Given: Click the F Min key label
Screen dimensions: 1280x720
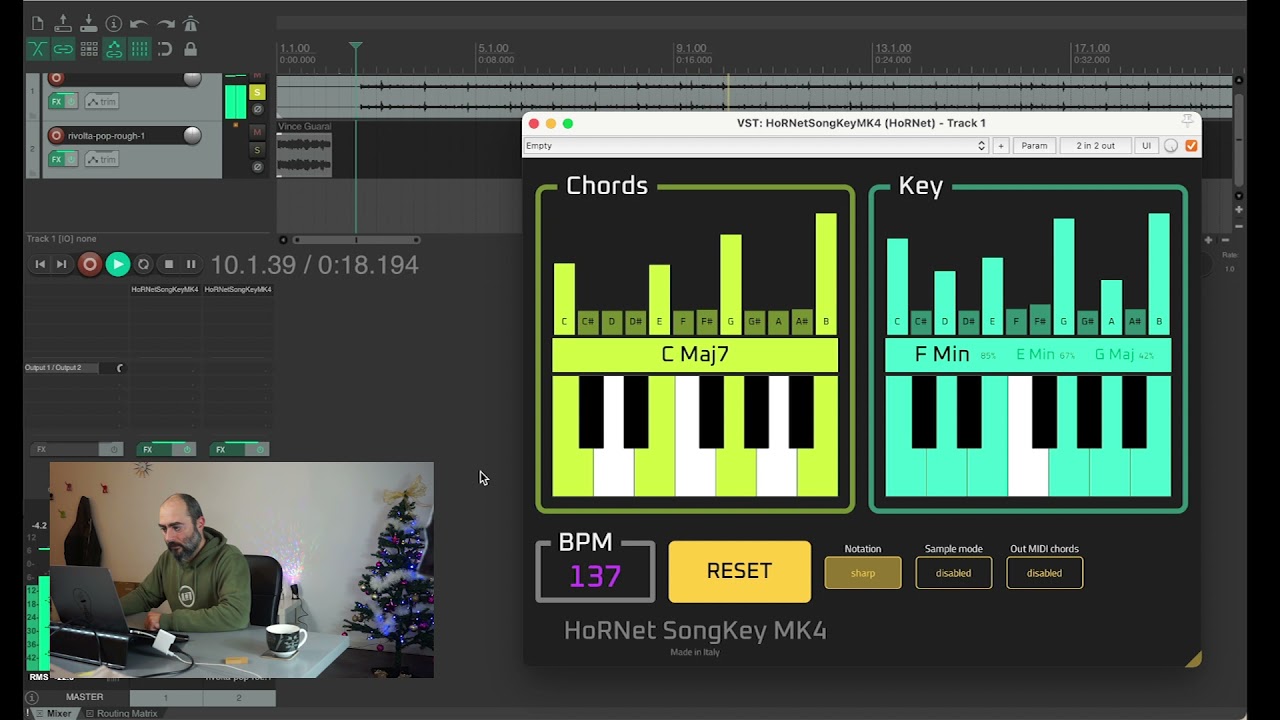Looking at the screenshot, I should pos(942,354).
